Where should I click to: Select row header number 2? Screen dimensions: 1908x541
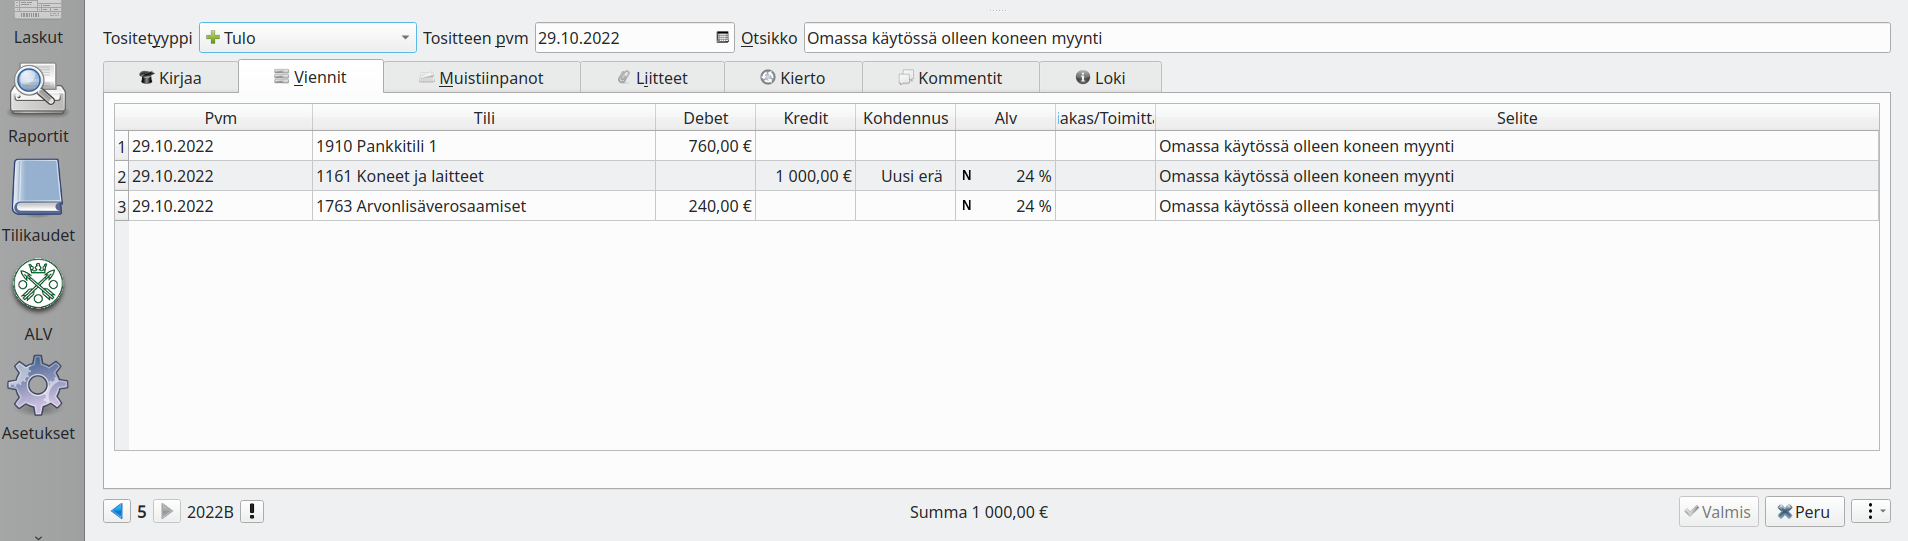(122, 176)
